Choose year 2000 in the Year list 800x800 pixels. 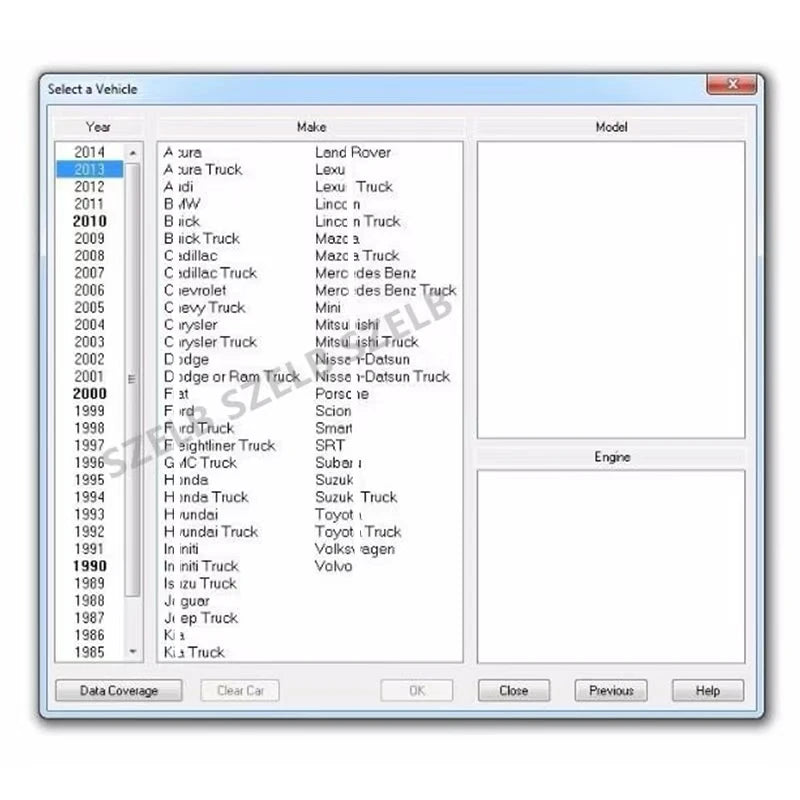click(x=89, y=393)
